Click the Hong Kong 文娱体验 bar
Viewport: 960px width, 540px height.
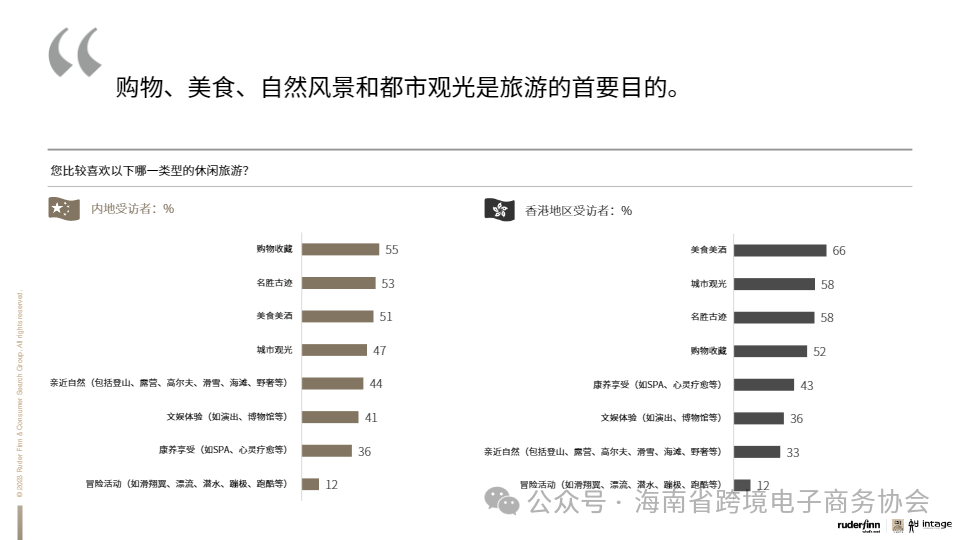759,418
